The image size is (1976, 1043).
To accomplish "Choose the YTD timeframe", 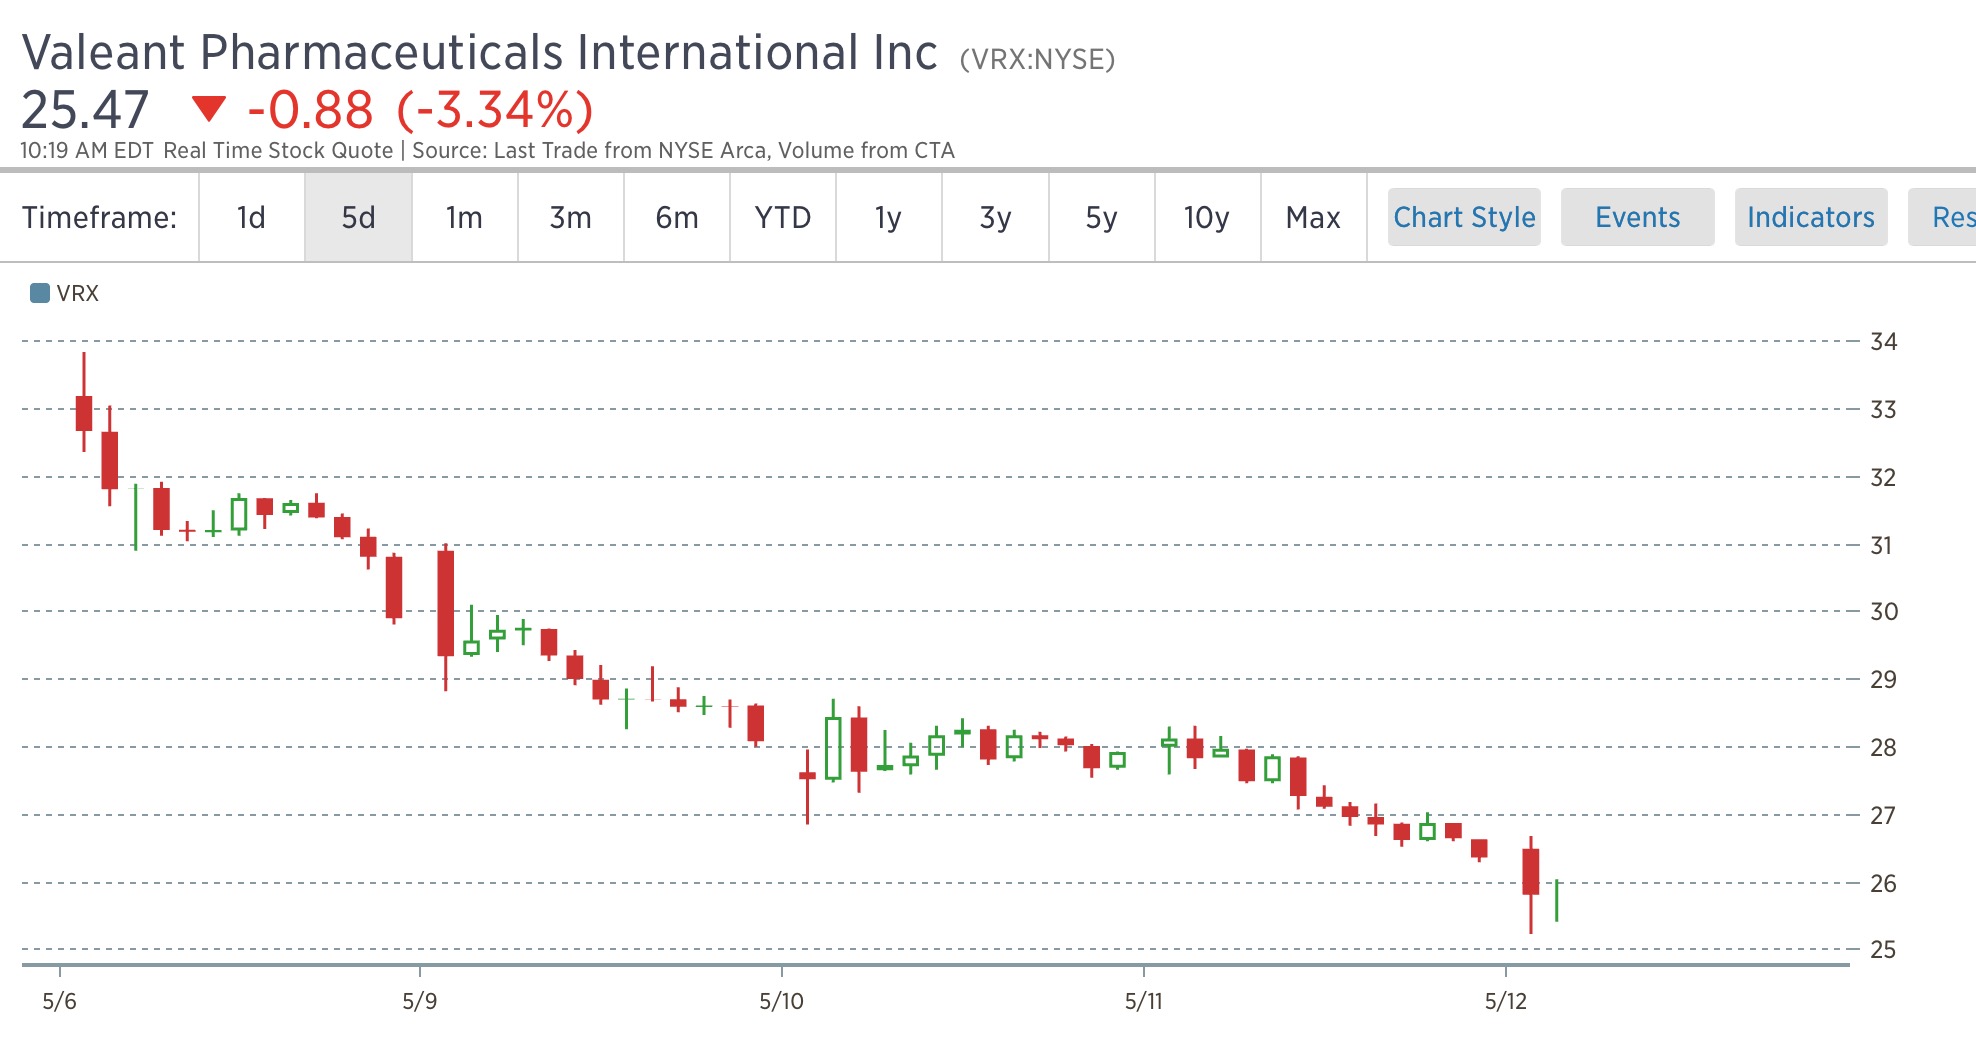I will coord(783,217).
